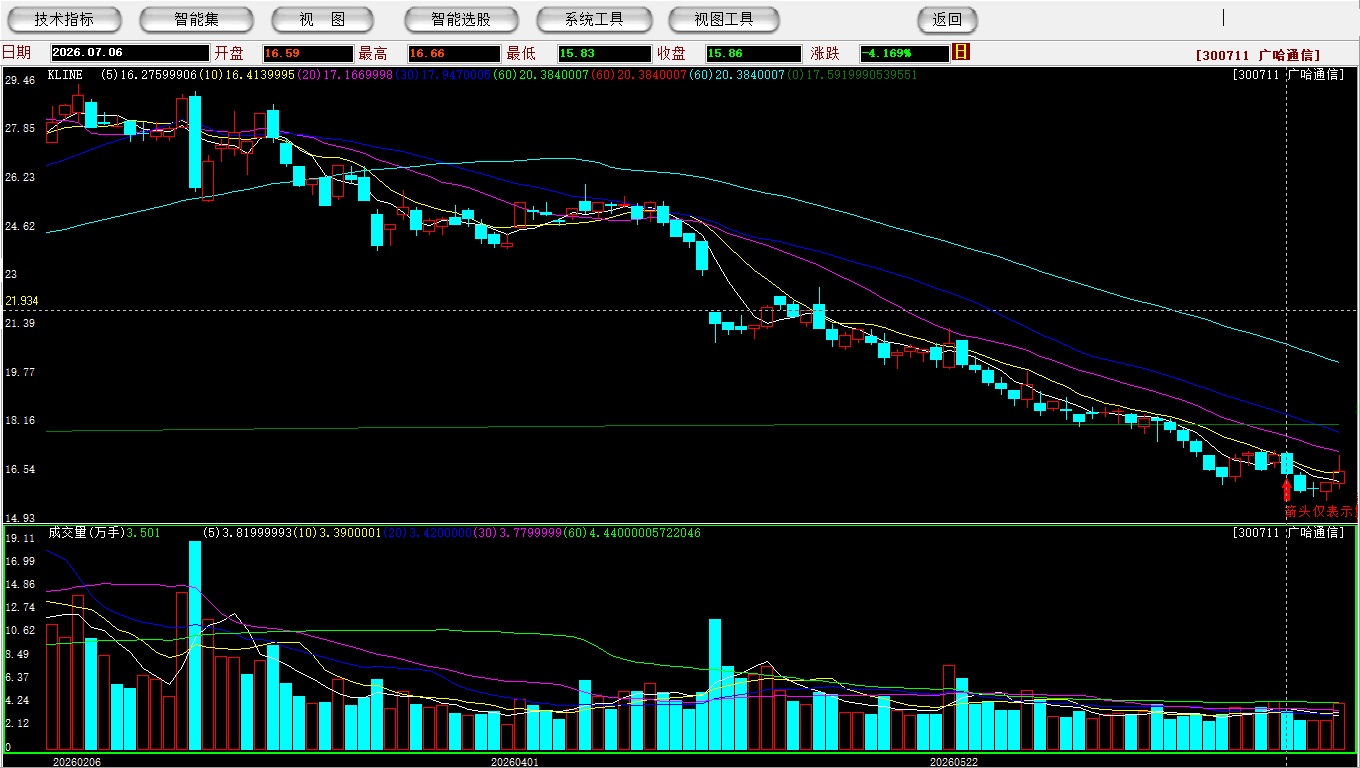Image resolution: width=1360 pixels, height=768 pixels.
Task: Click the date field showing 2026.07.06
Action: pyautogui.click(x=130, y=53)
